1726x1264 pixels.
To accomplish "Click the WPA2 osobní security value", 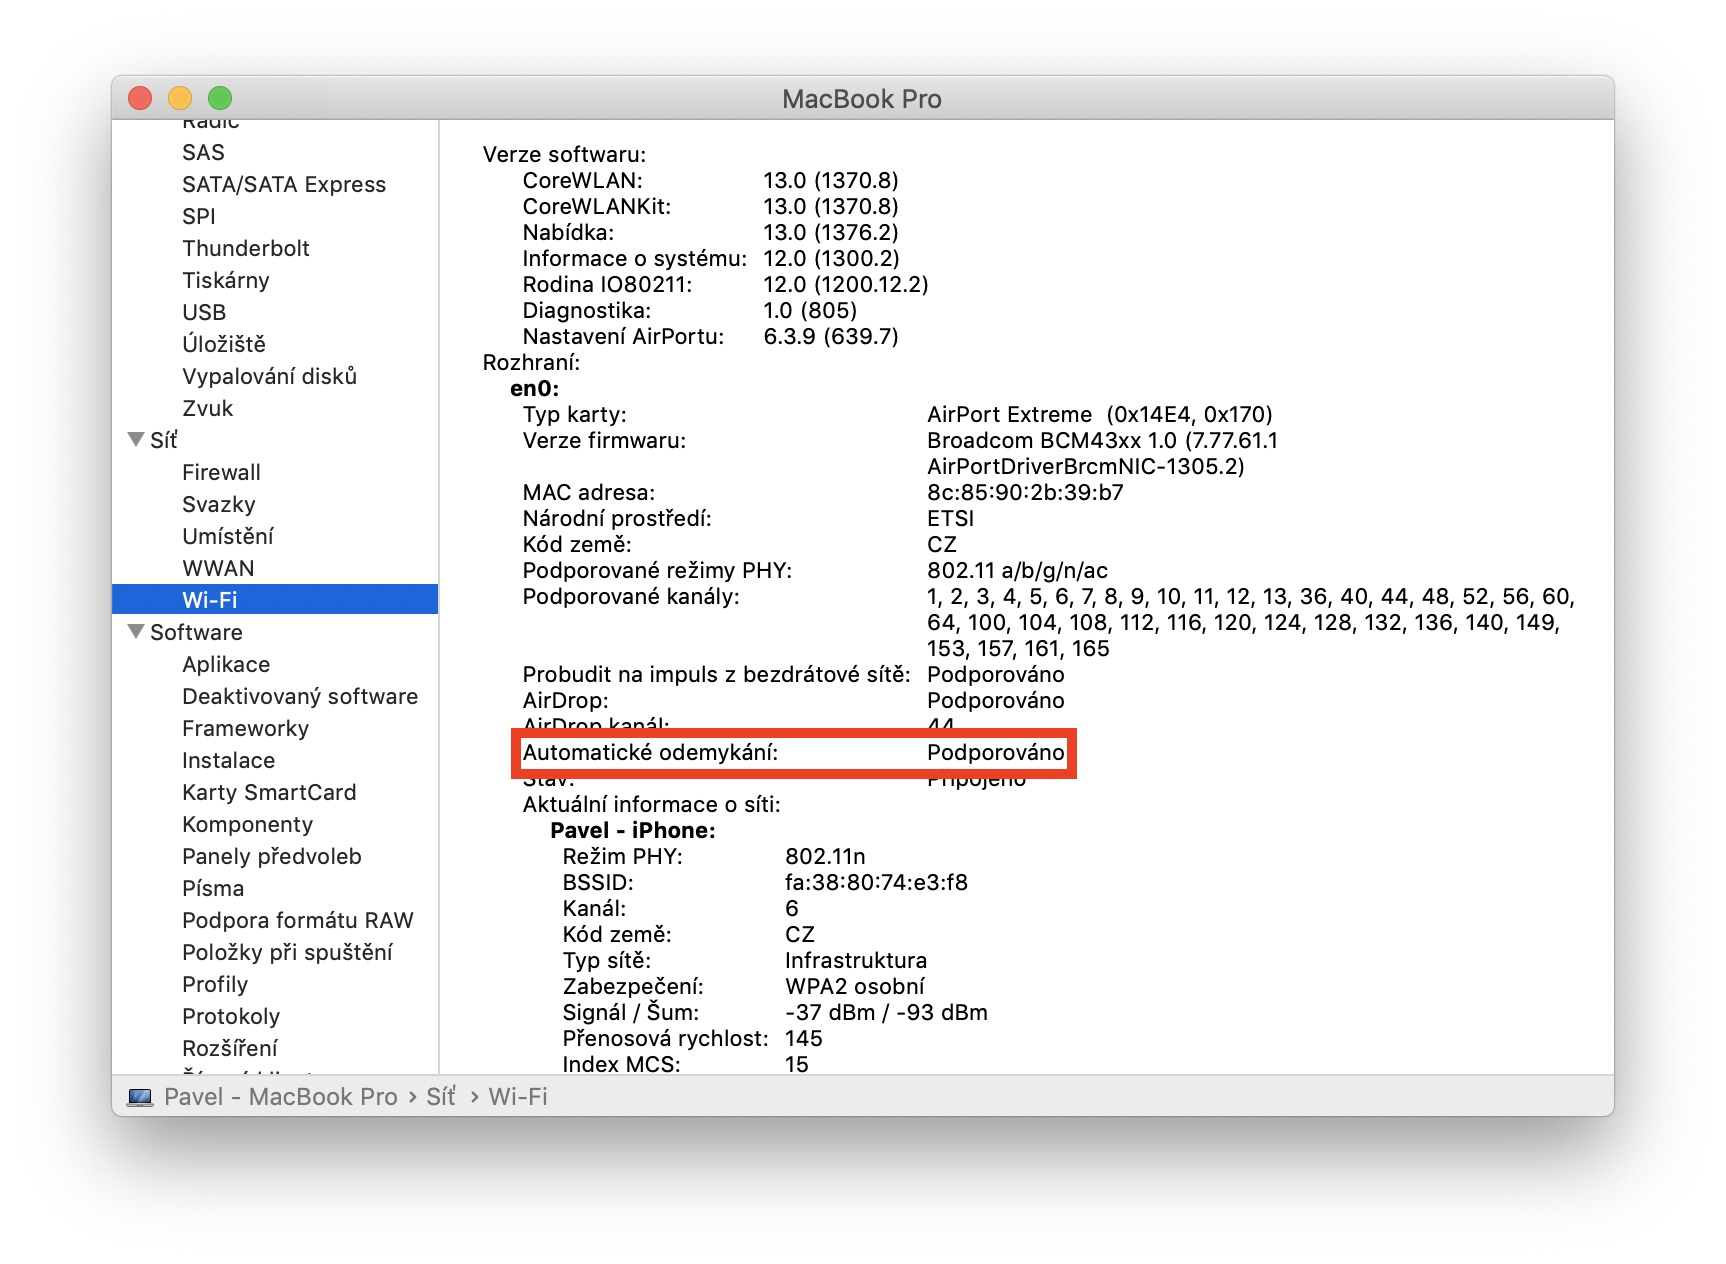I will coord(855,986).
